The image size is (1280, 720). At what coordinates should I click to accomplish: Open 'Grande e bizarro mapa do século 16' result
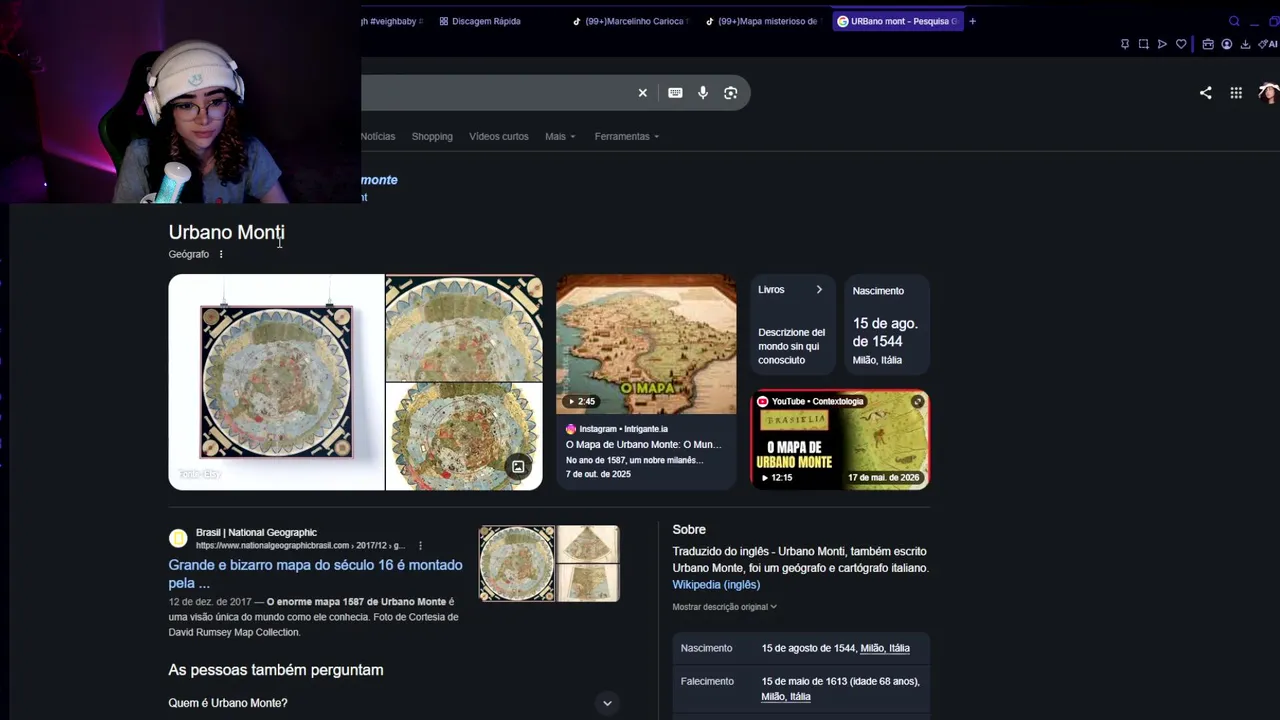coord(315,574)
